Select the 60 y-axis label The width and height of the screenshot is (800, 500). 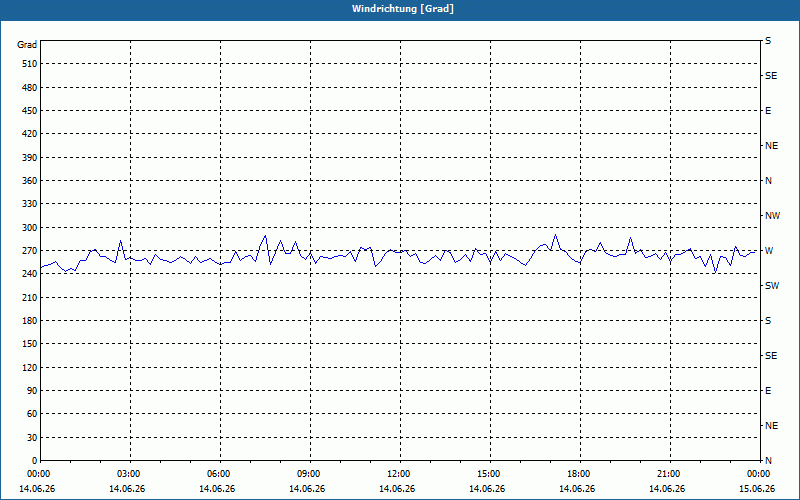32,414
